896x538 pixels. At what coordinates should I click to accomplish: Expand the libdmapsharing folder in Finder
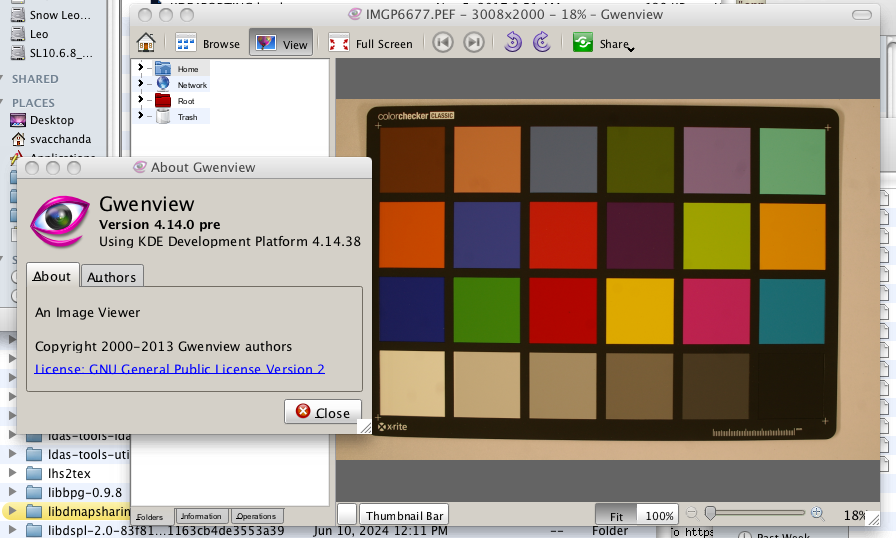12,511
